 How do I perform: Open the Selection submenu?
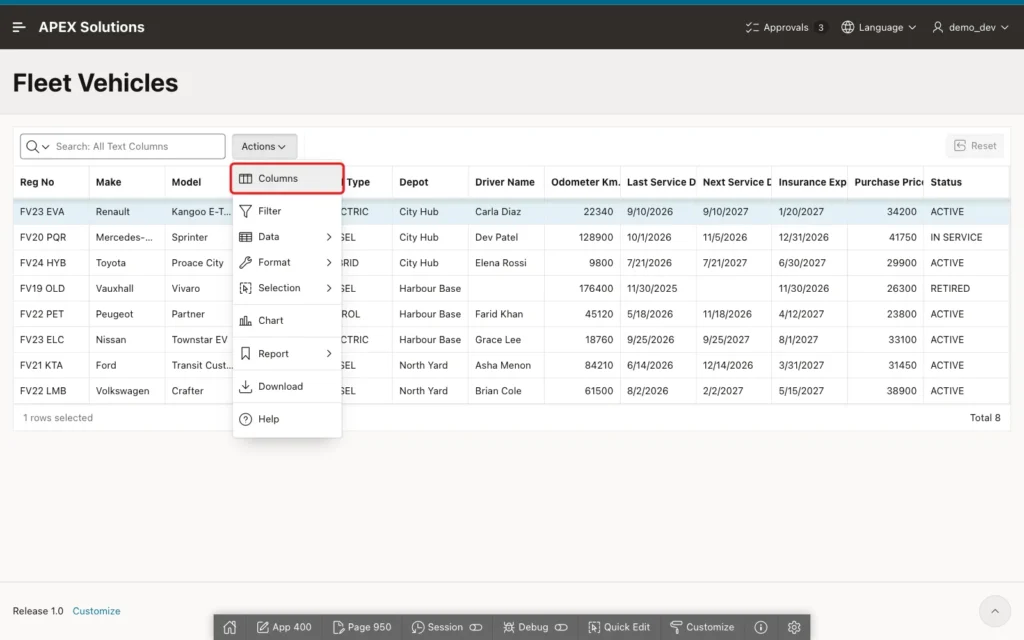(287, 288)
